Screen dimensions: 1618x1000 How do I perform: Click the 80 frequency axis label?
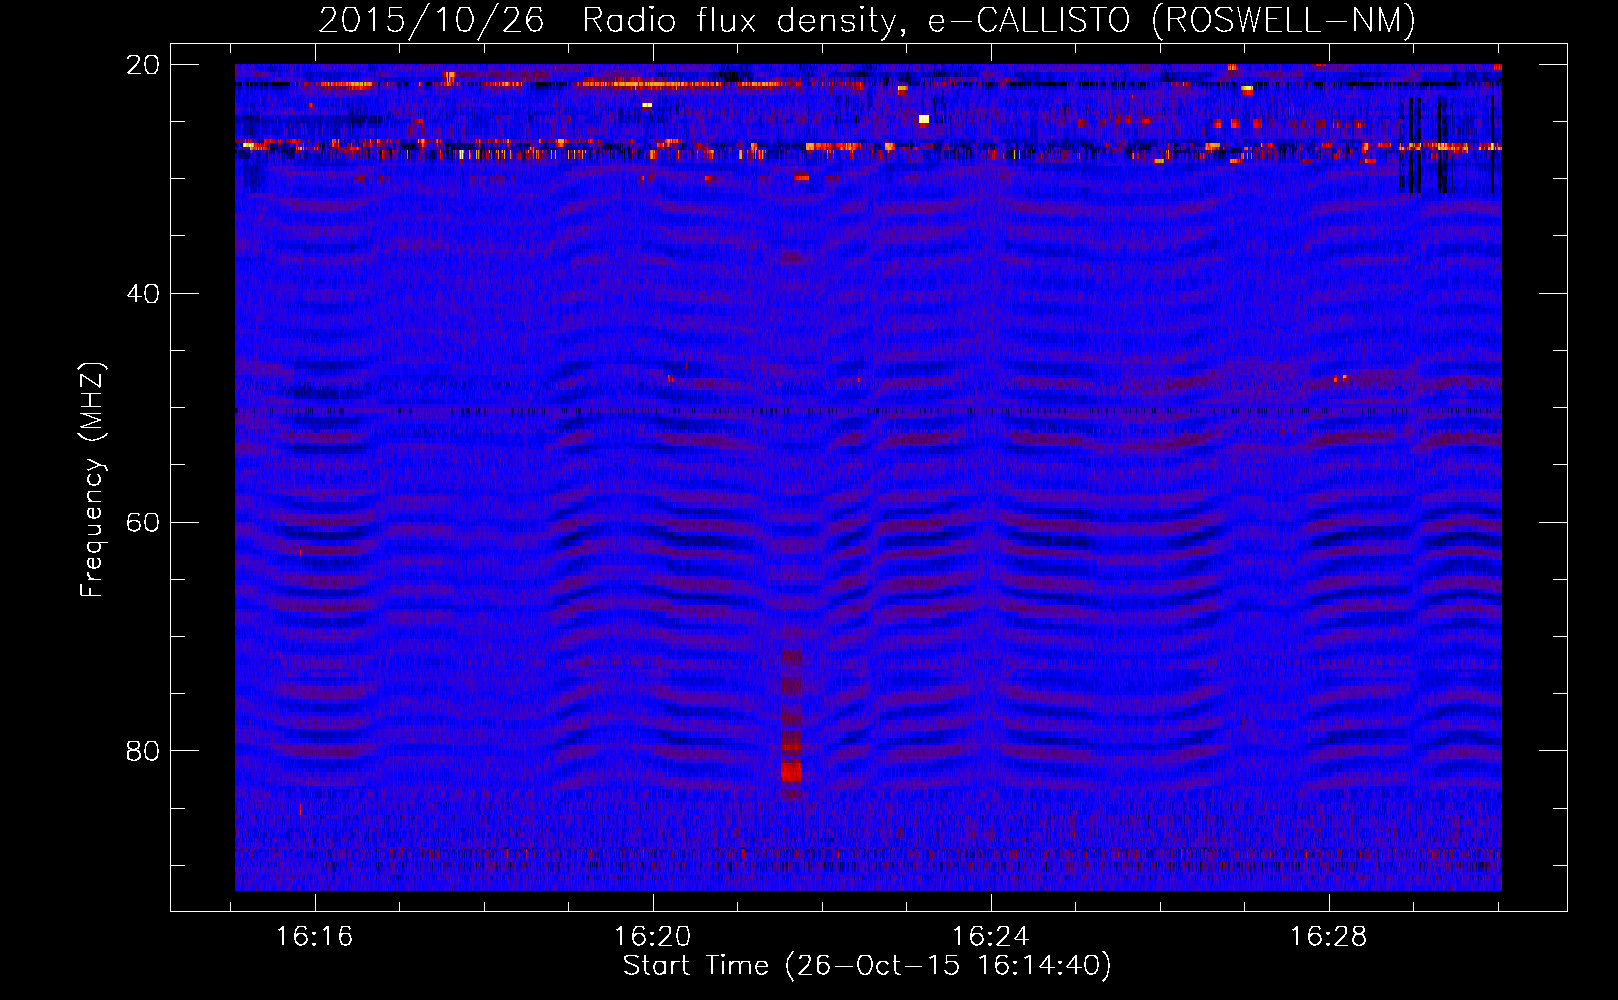(x=142, y=751)
